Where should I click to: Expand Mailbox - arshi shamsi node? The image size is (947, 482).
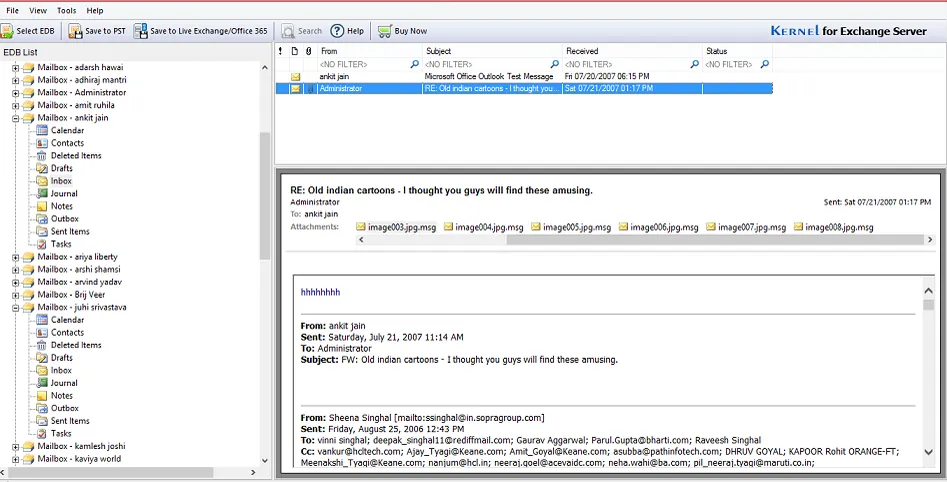[x=16, y=269]
